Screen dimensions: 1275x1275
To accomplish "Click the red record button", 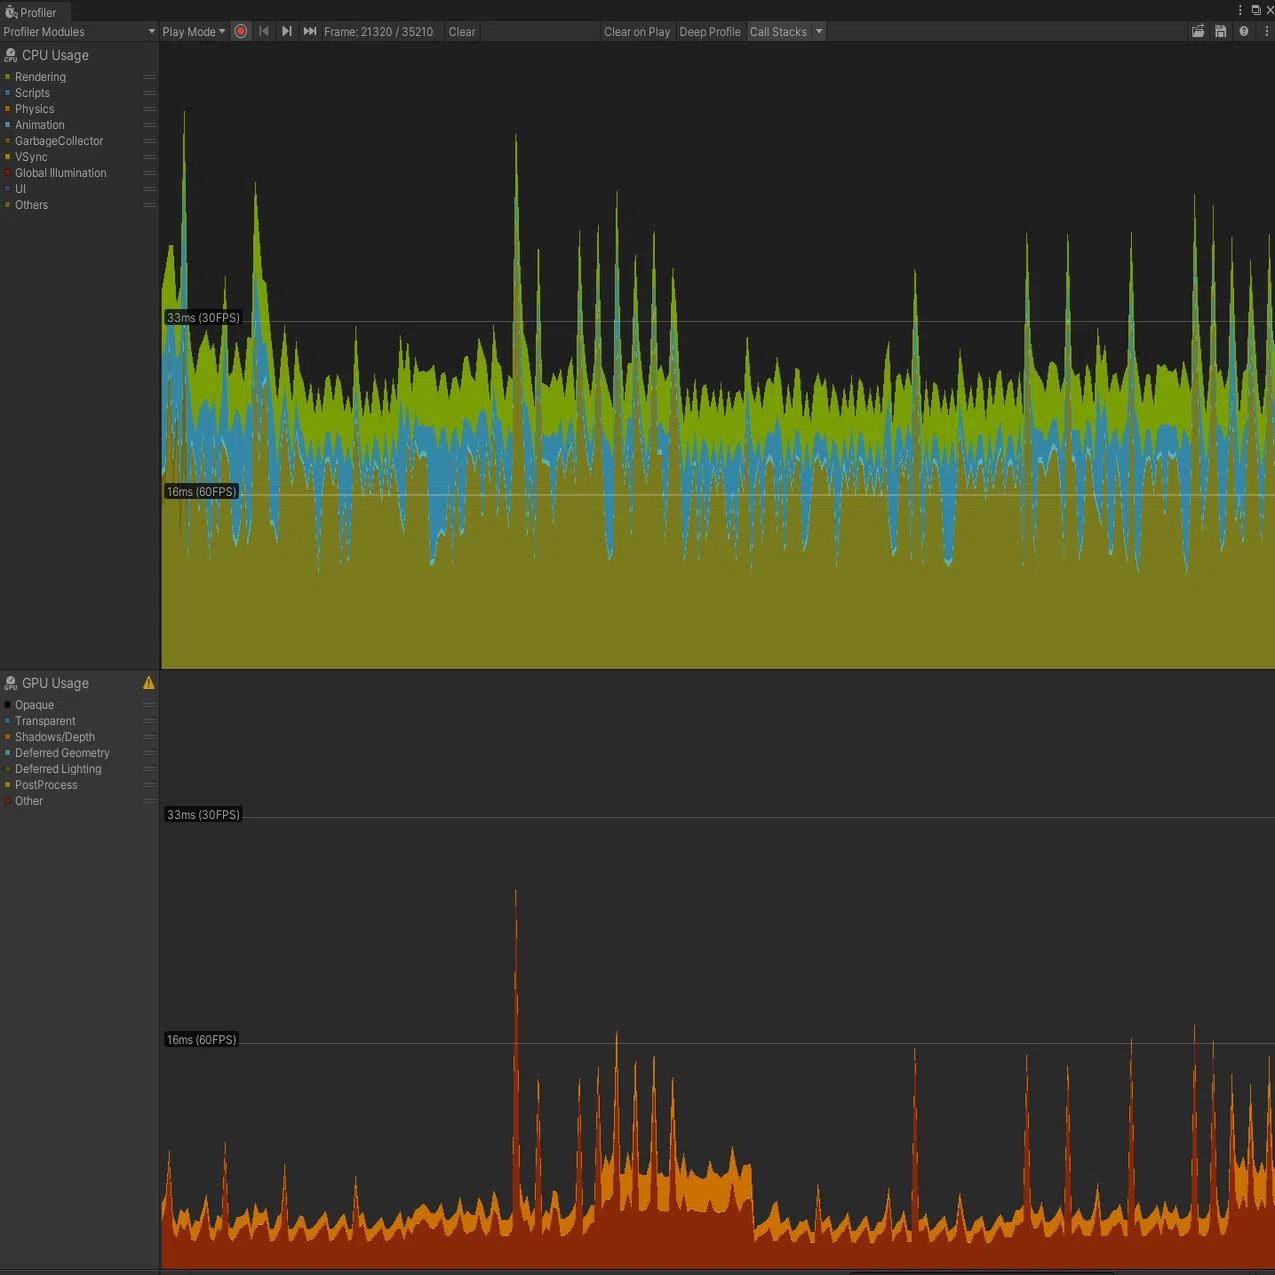I will click(x=241, y=31).
